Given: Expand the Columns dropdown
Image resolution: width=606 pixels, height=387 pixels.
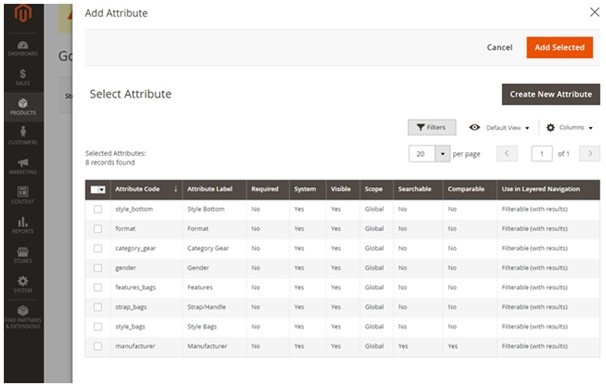Looking at the screenshot, I should pyautogui.click(x=591, y=128).
